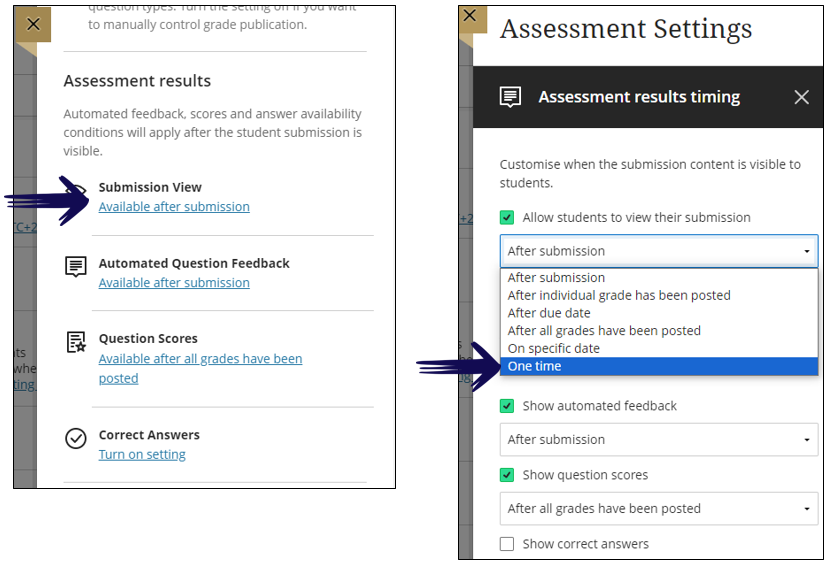This screenshot has height=564, width=830.
Task: Close the Assessment results timing panel
Action: [x=801, y=97]
